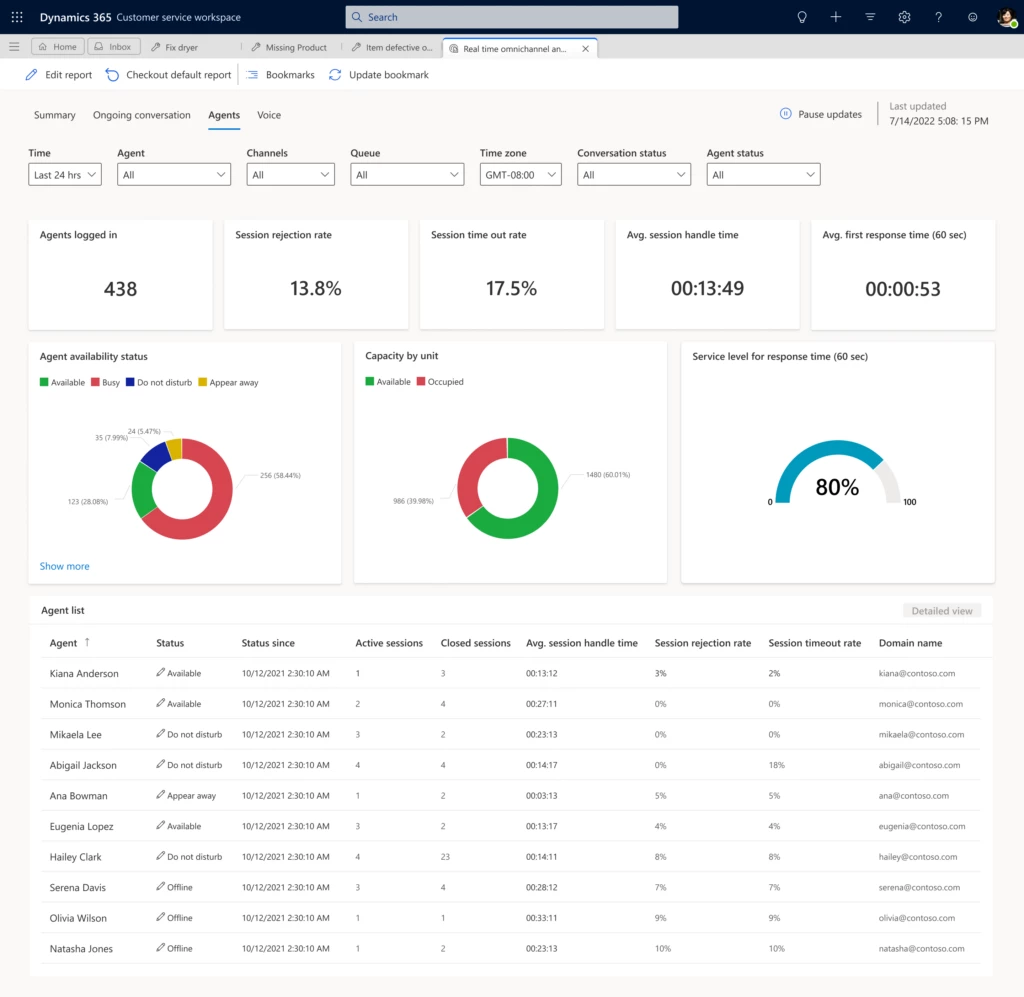Click Pause updates
This screenshot has height=997, width=1024.
tap(820, 114)
